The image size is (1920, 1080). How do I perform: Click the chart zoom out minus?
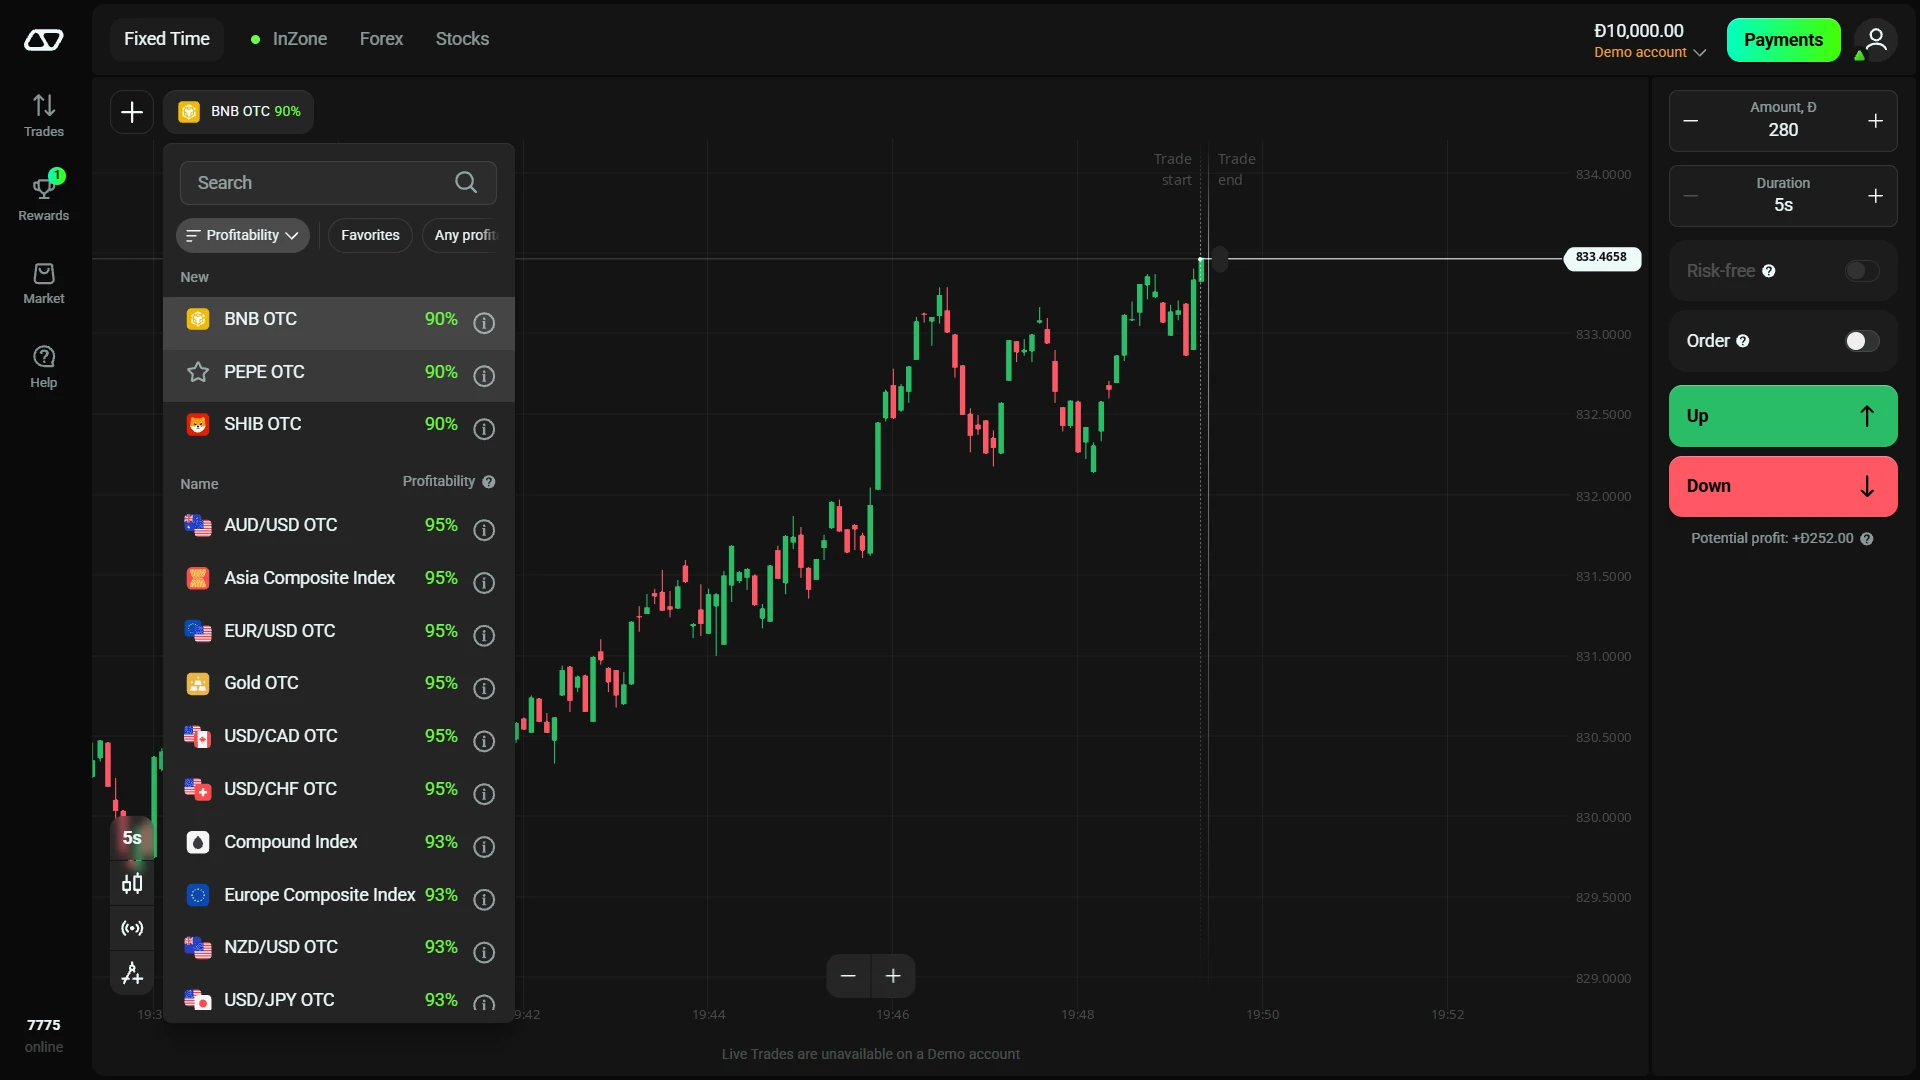coord(848,976)
